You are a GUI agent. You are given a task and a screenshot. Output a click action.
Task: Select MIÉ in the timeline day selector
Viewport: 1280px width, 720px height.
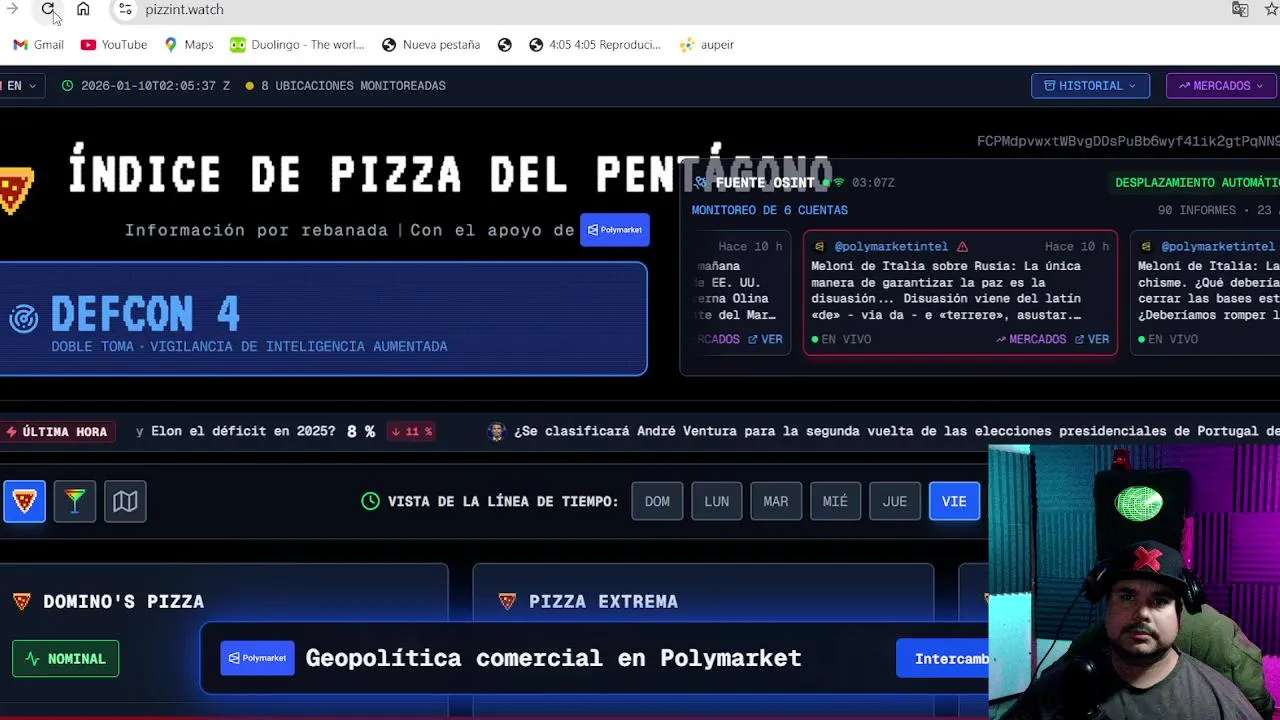click(x=835, y=501)
